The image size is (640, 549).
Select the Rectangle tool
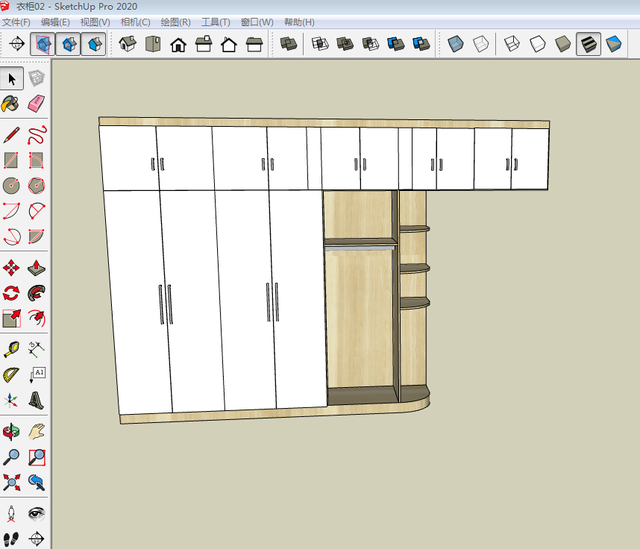(11, 160)
